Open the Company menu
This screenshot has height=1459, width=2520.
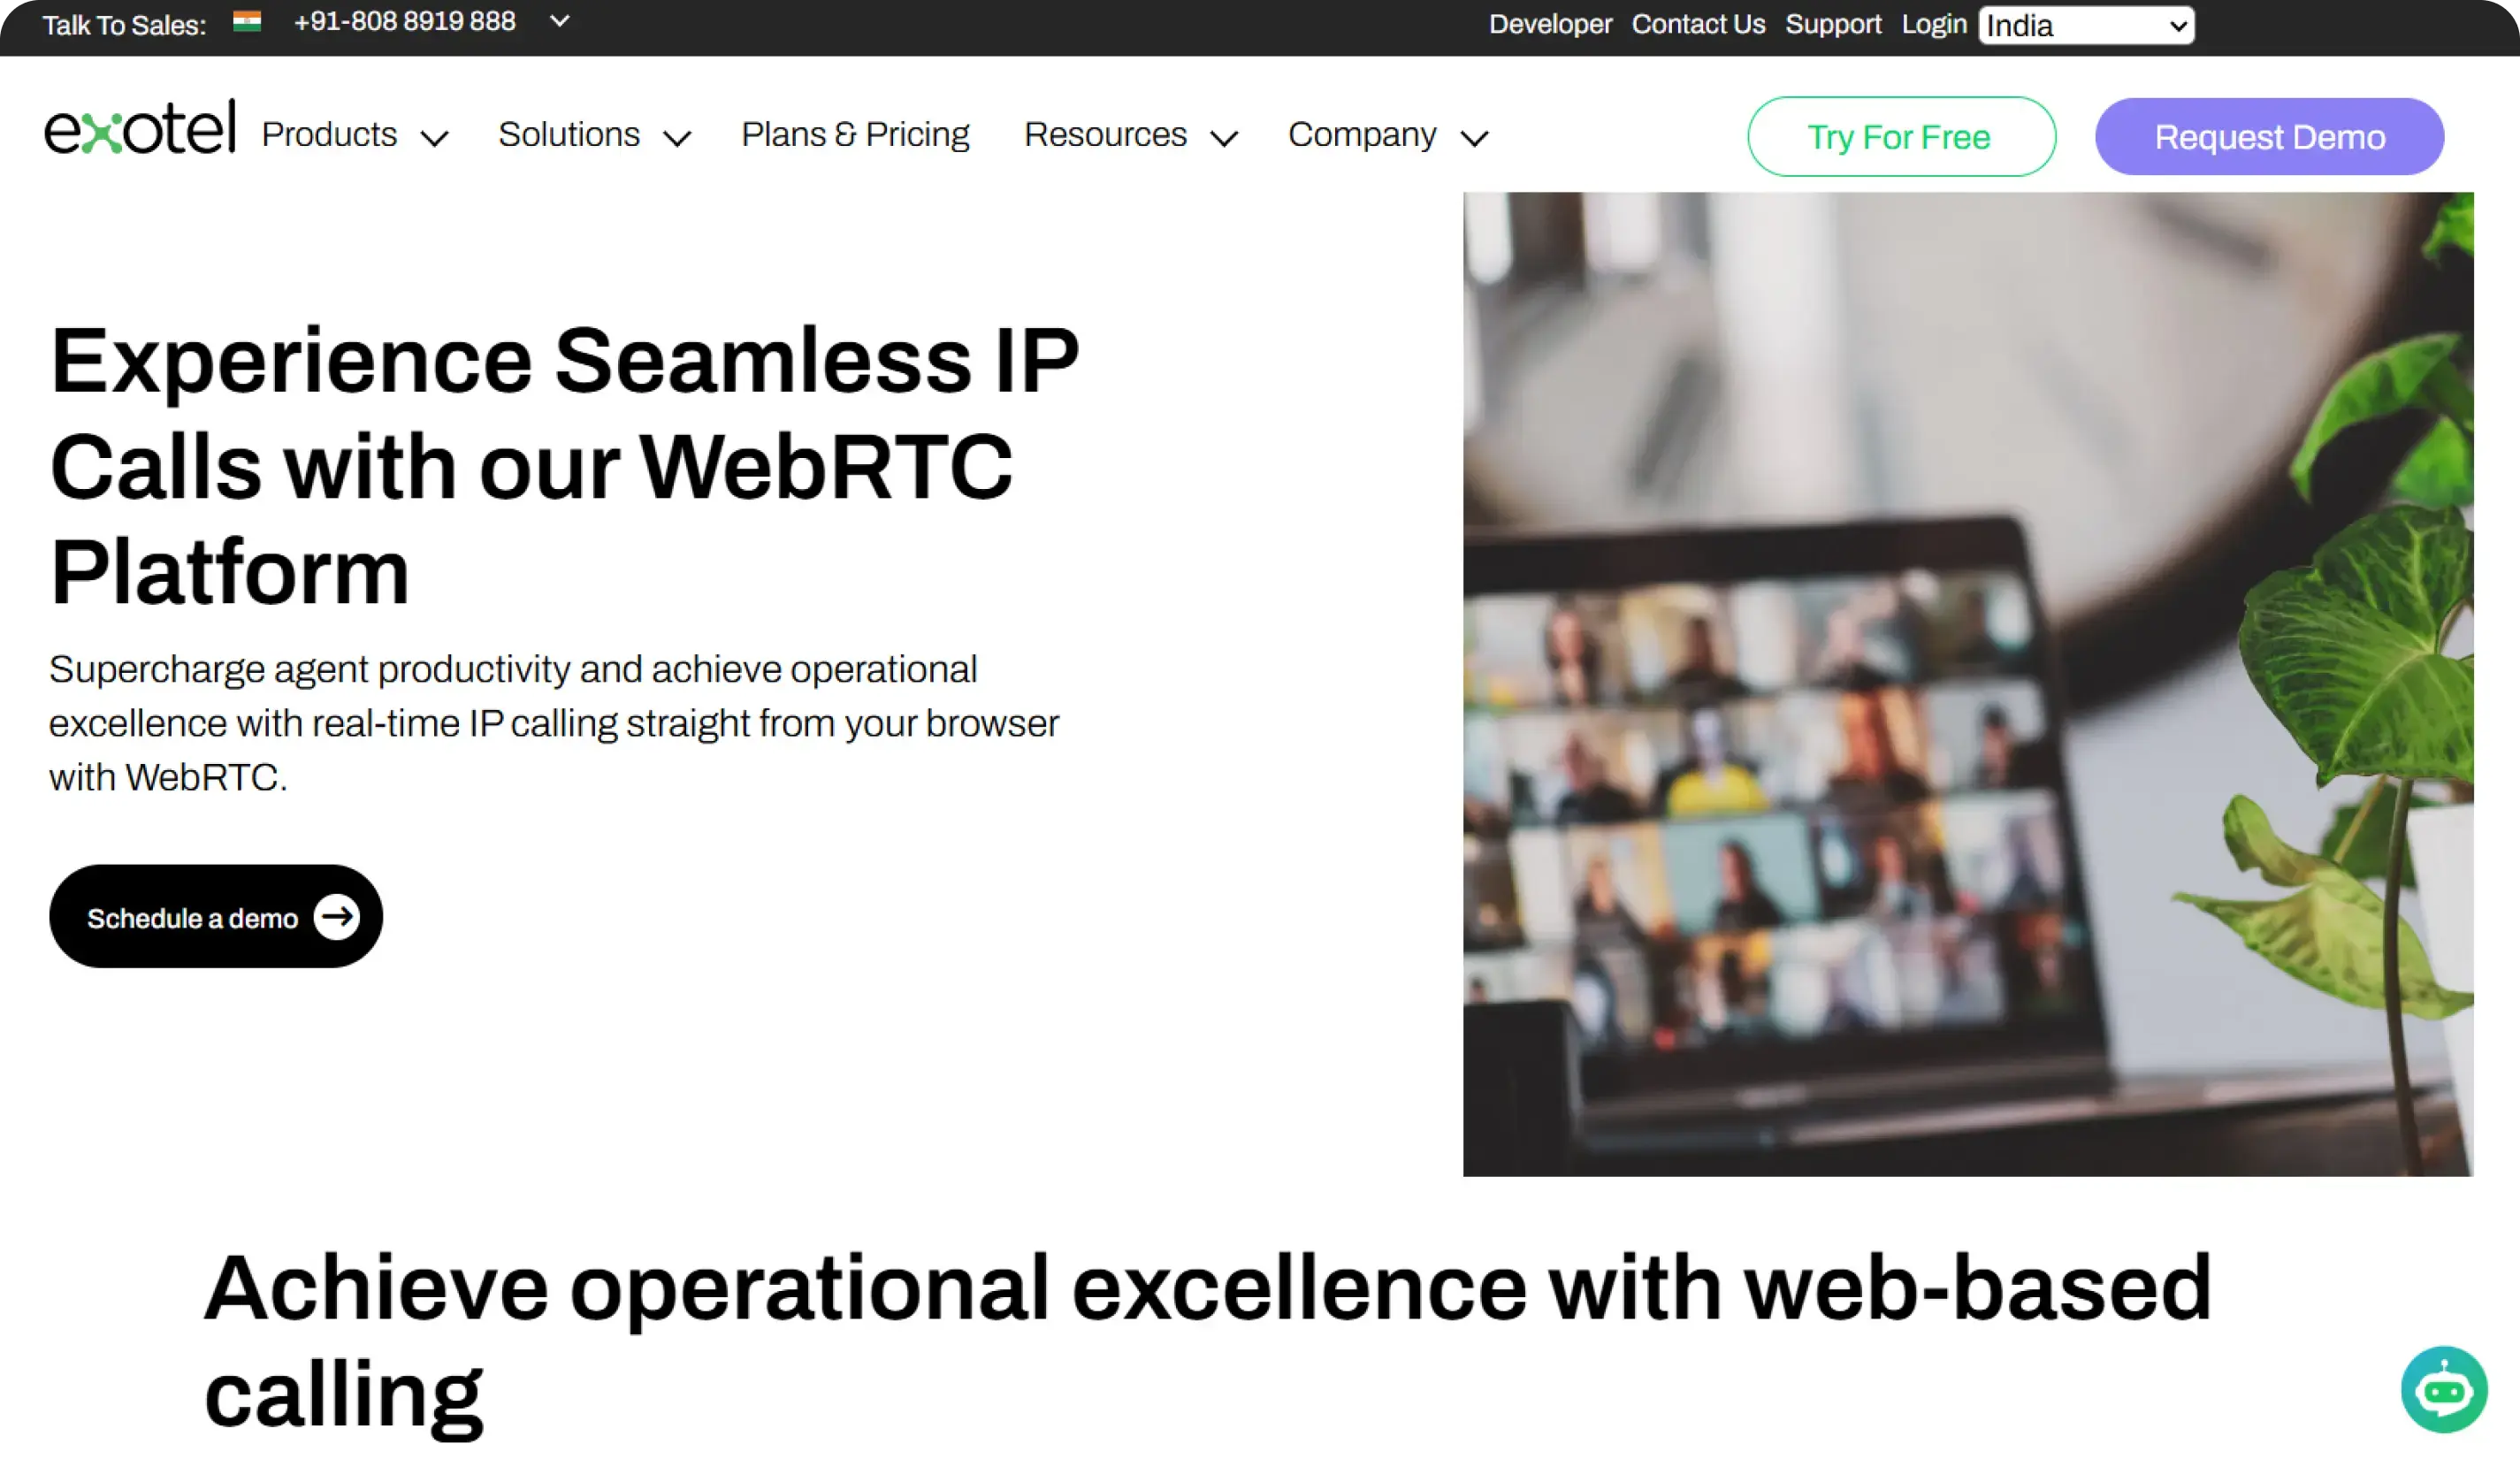click(x=1362, y=134)
